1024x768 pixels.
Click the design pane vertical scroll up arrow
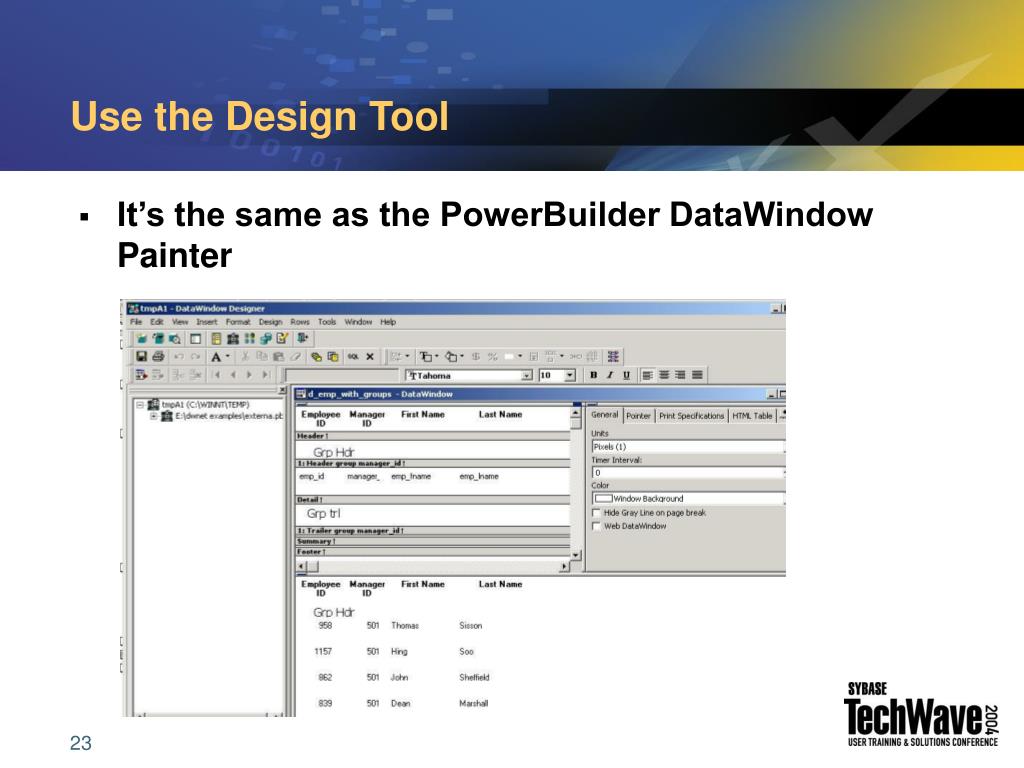[x=575, y=413]
